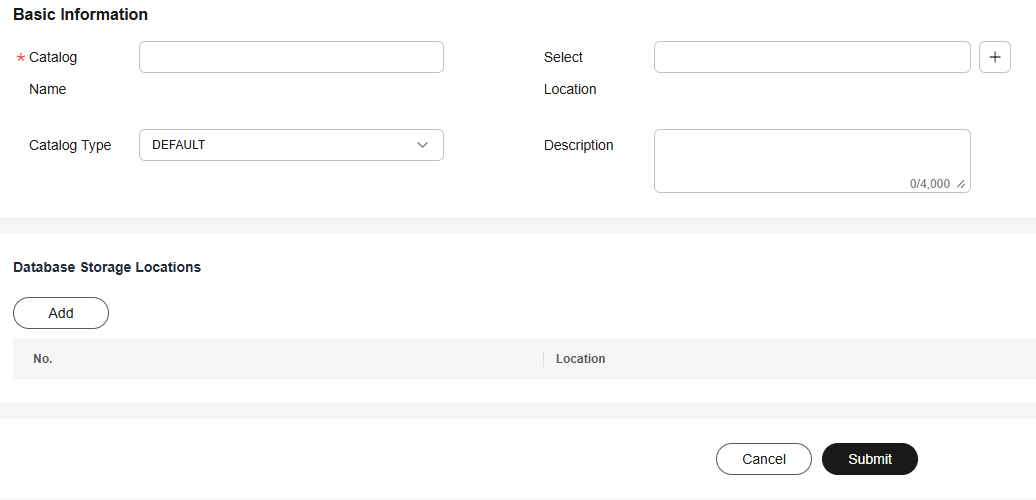Open the Catalog Type dropdown showing DEFAULT
The height and width of the screenshot is (500, 1036).
coord(291,145)
